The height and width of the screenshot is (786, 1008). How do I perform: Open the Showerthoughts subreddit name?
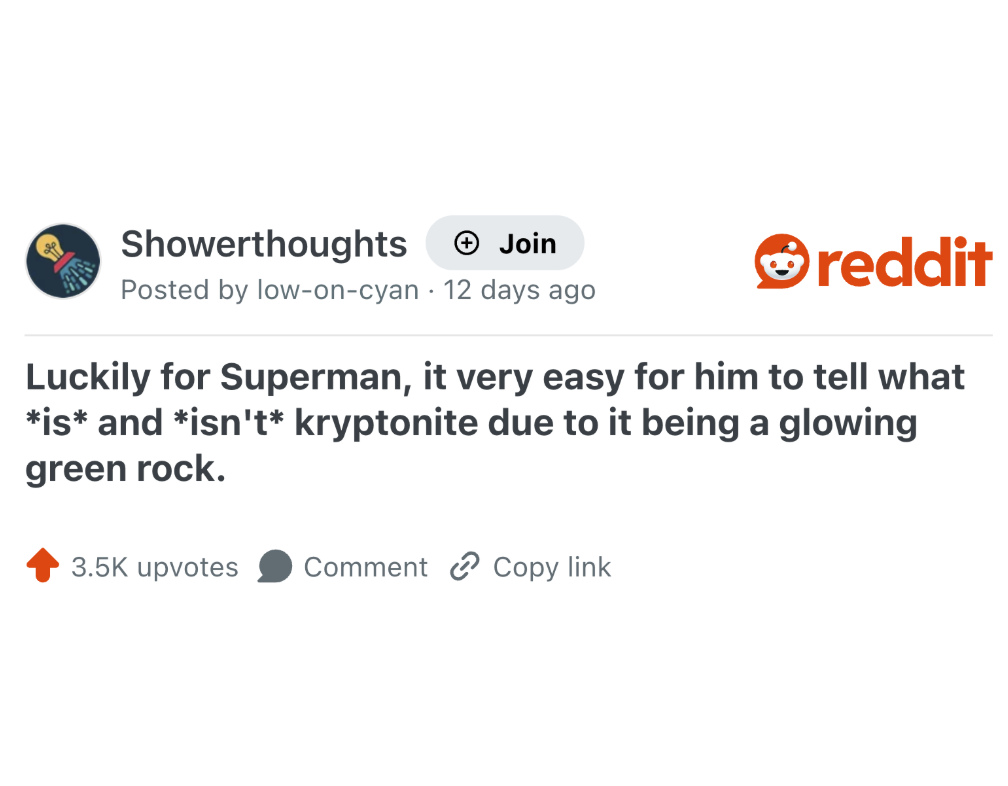pyautogui.click(x=264, y=243)
